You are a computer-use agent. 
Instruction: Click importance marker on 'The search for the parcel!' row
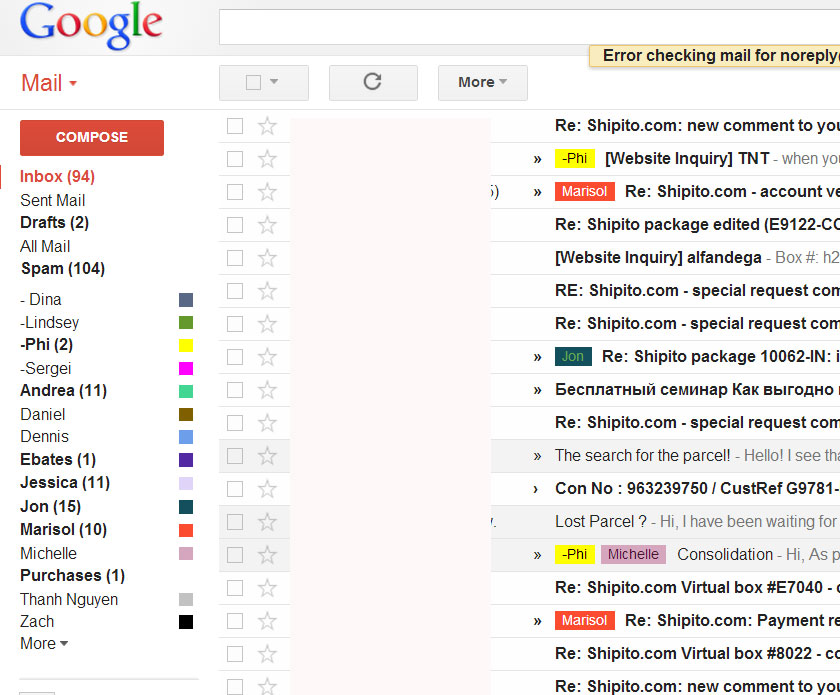(x=537, y=457)
